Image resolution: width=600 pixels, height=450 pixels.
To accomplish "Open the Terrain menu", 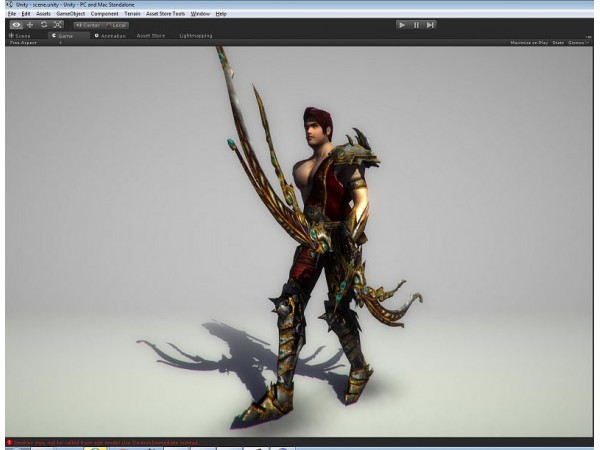I will pos(132,14).
